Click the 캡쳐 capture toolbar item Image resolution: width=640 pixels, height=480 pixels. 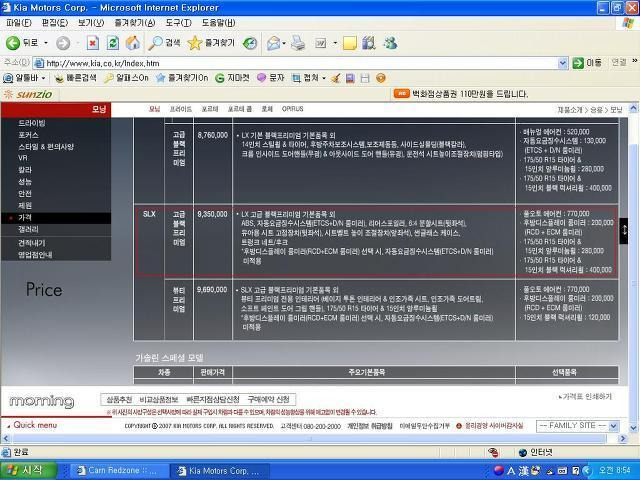(305, 78)
